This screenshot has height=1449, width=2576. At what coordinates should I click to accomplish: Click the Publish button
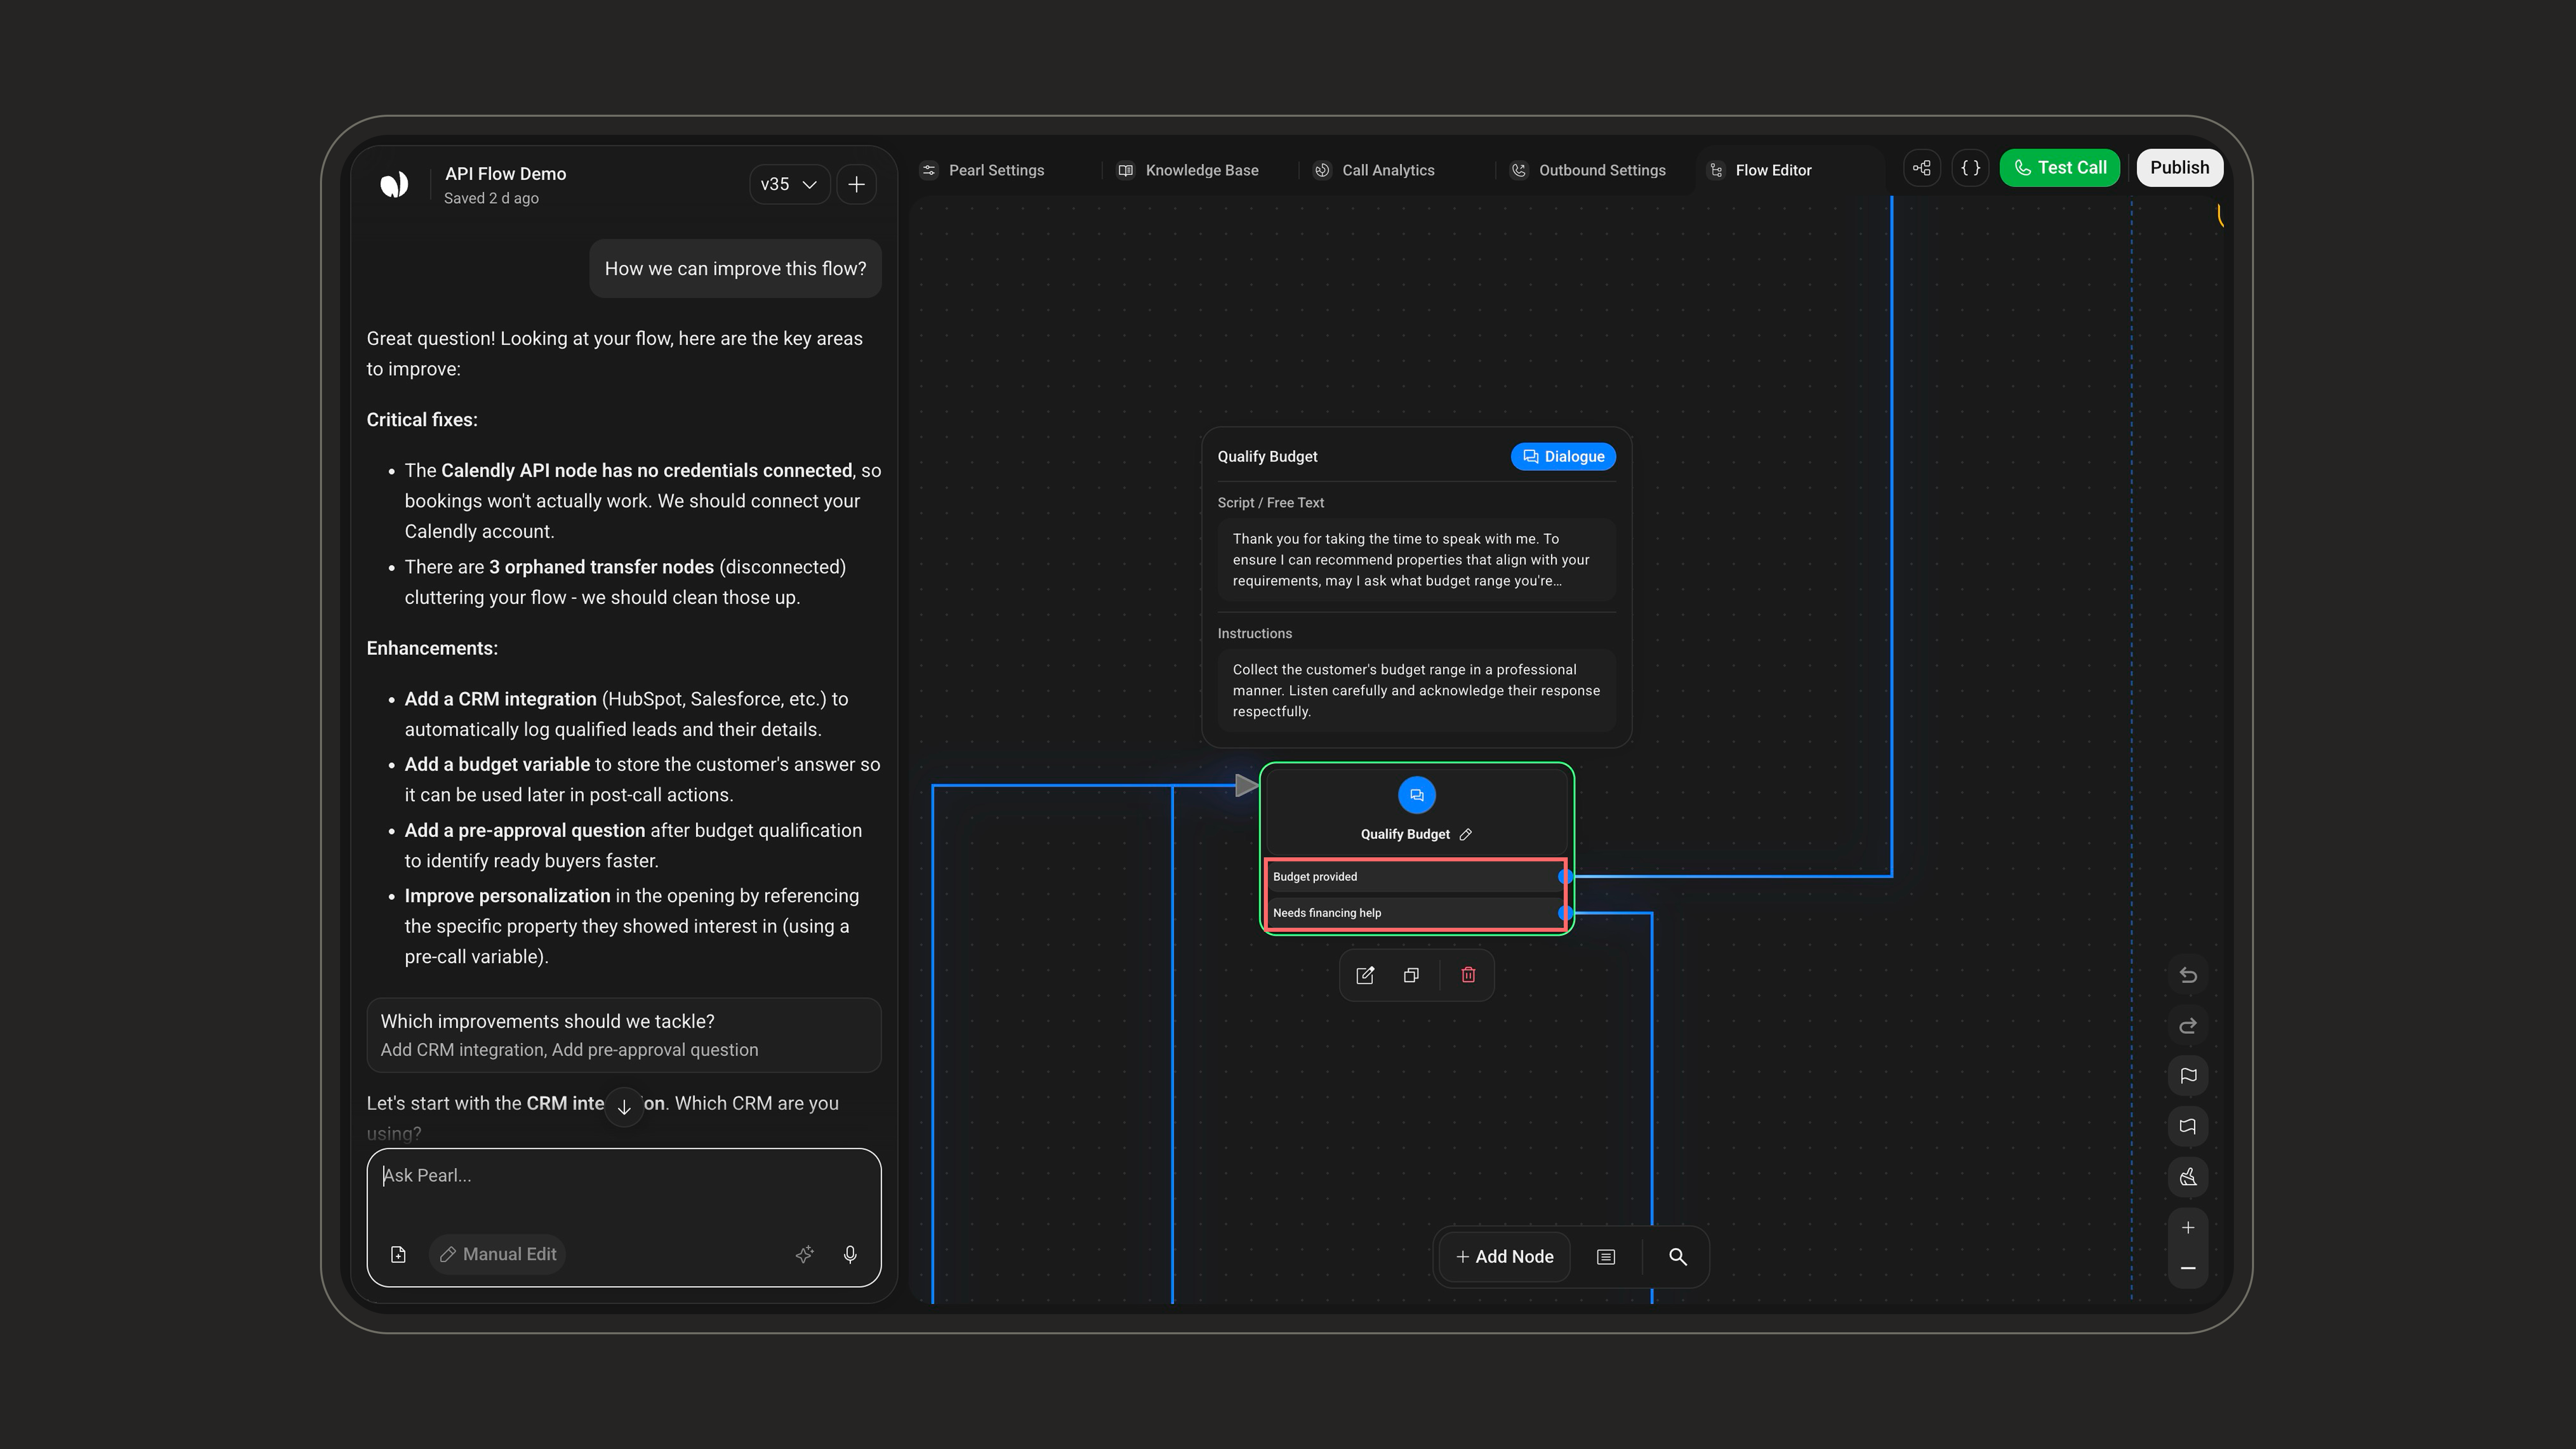click(x=2180, y=168)
